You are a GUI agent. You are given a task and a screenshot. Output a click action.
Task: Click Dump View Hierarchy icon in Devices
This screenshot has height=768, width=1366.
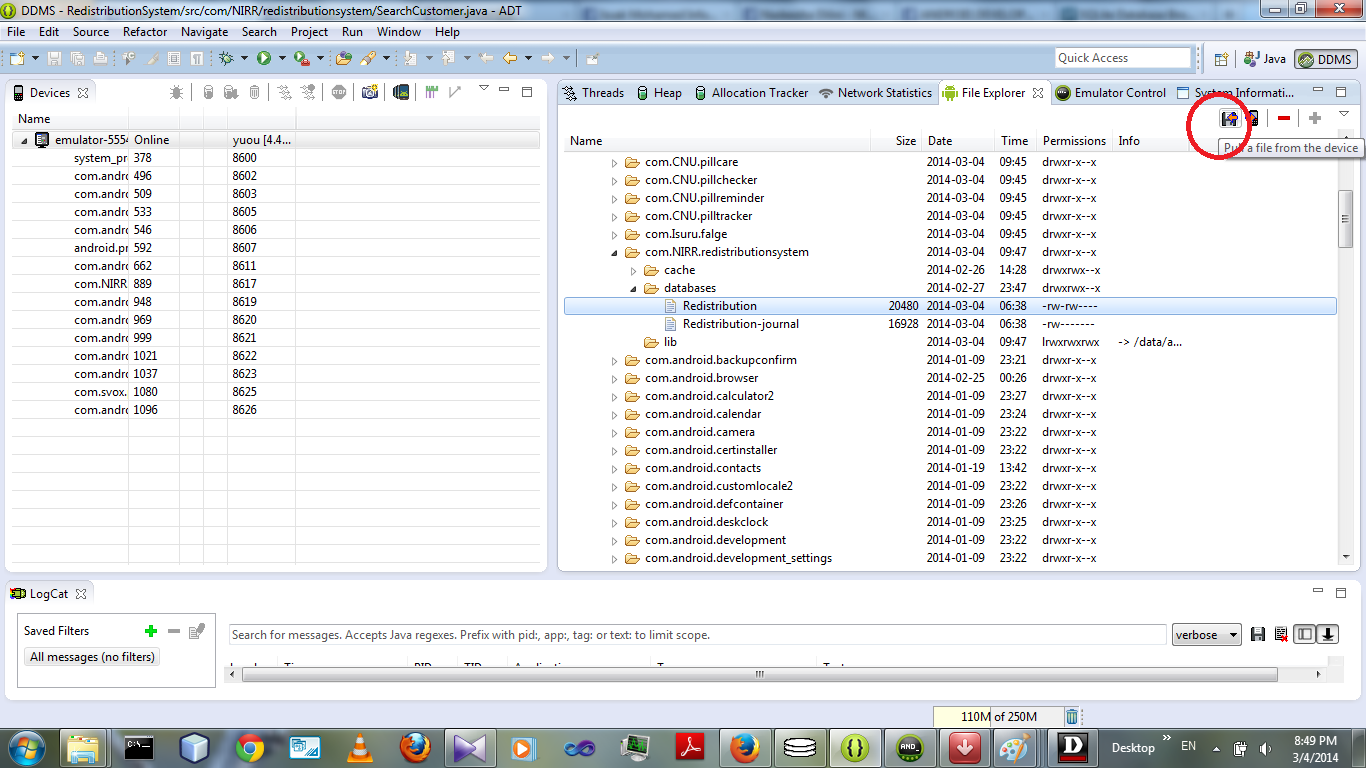point(401,92)
